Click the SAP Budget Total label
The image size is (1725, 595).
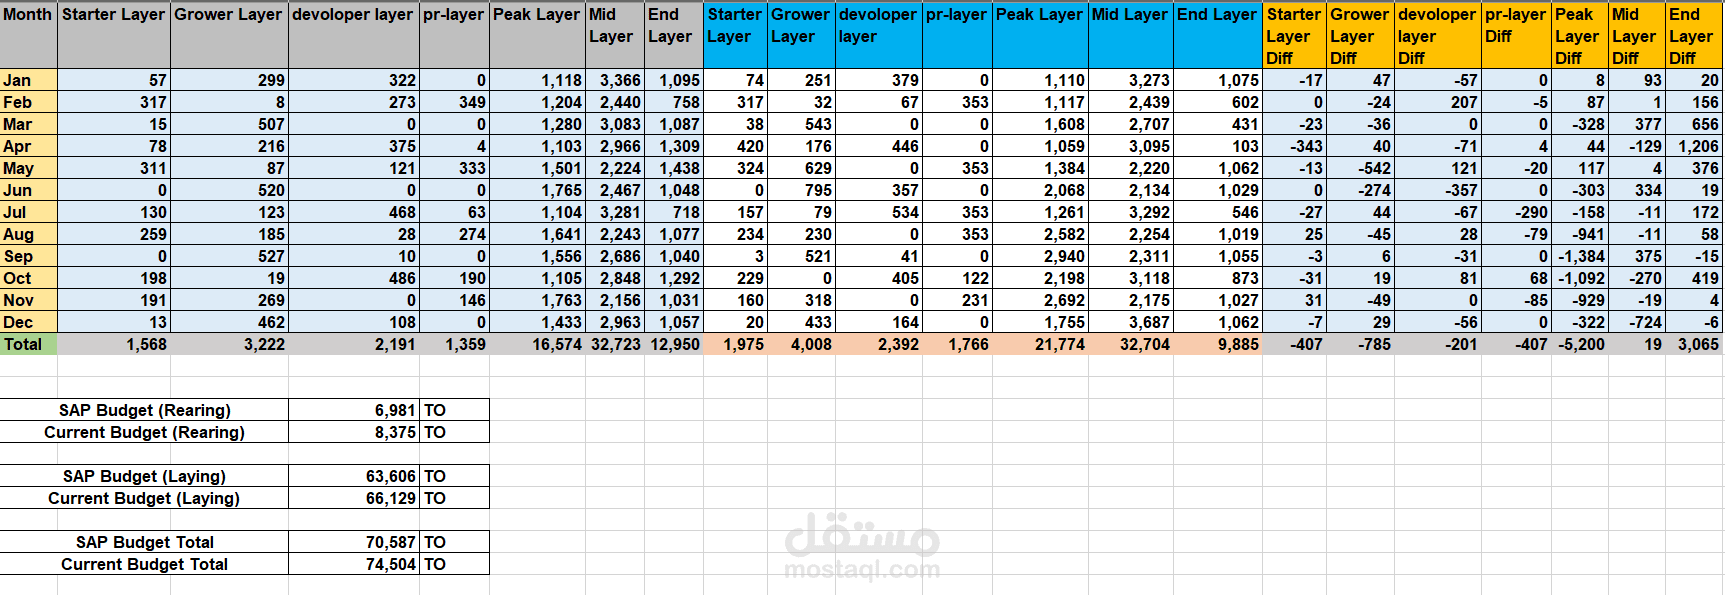[144, 542]
